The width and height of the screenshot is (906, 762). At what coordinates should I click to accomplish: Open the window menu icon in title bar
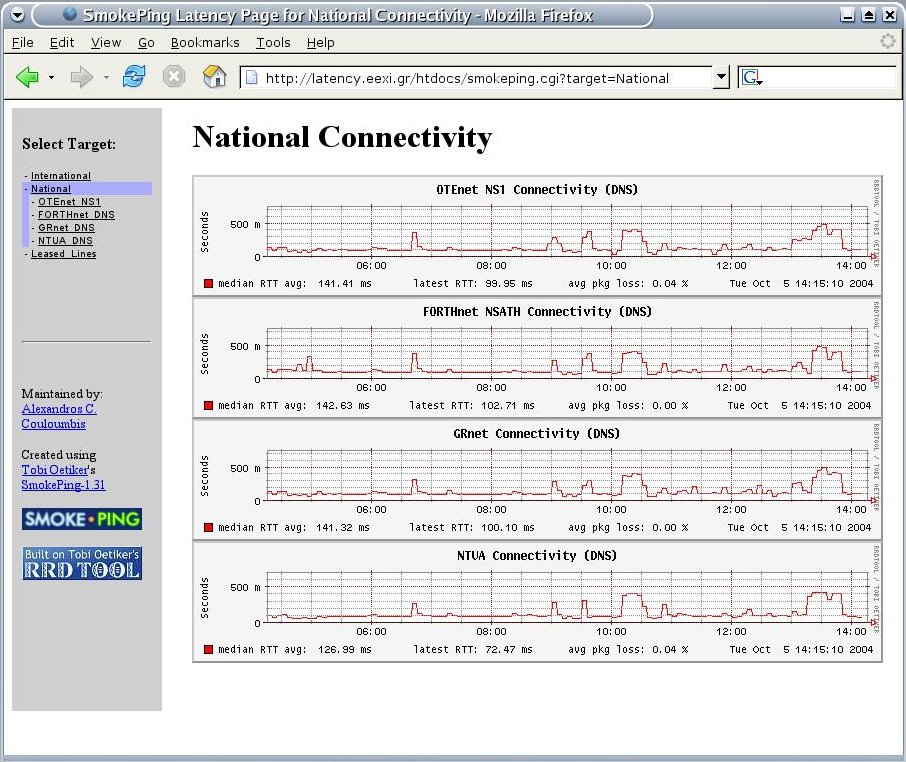point(17,15)
